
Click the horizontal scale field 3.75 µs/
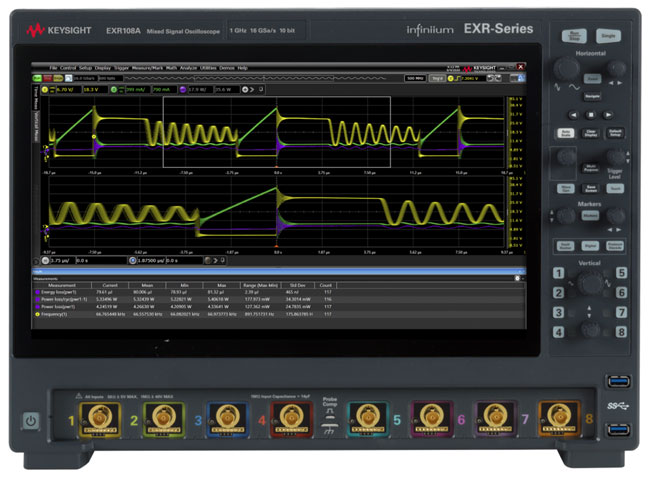click(x=63, y=260)
